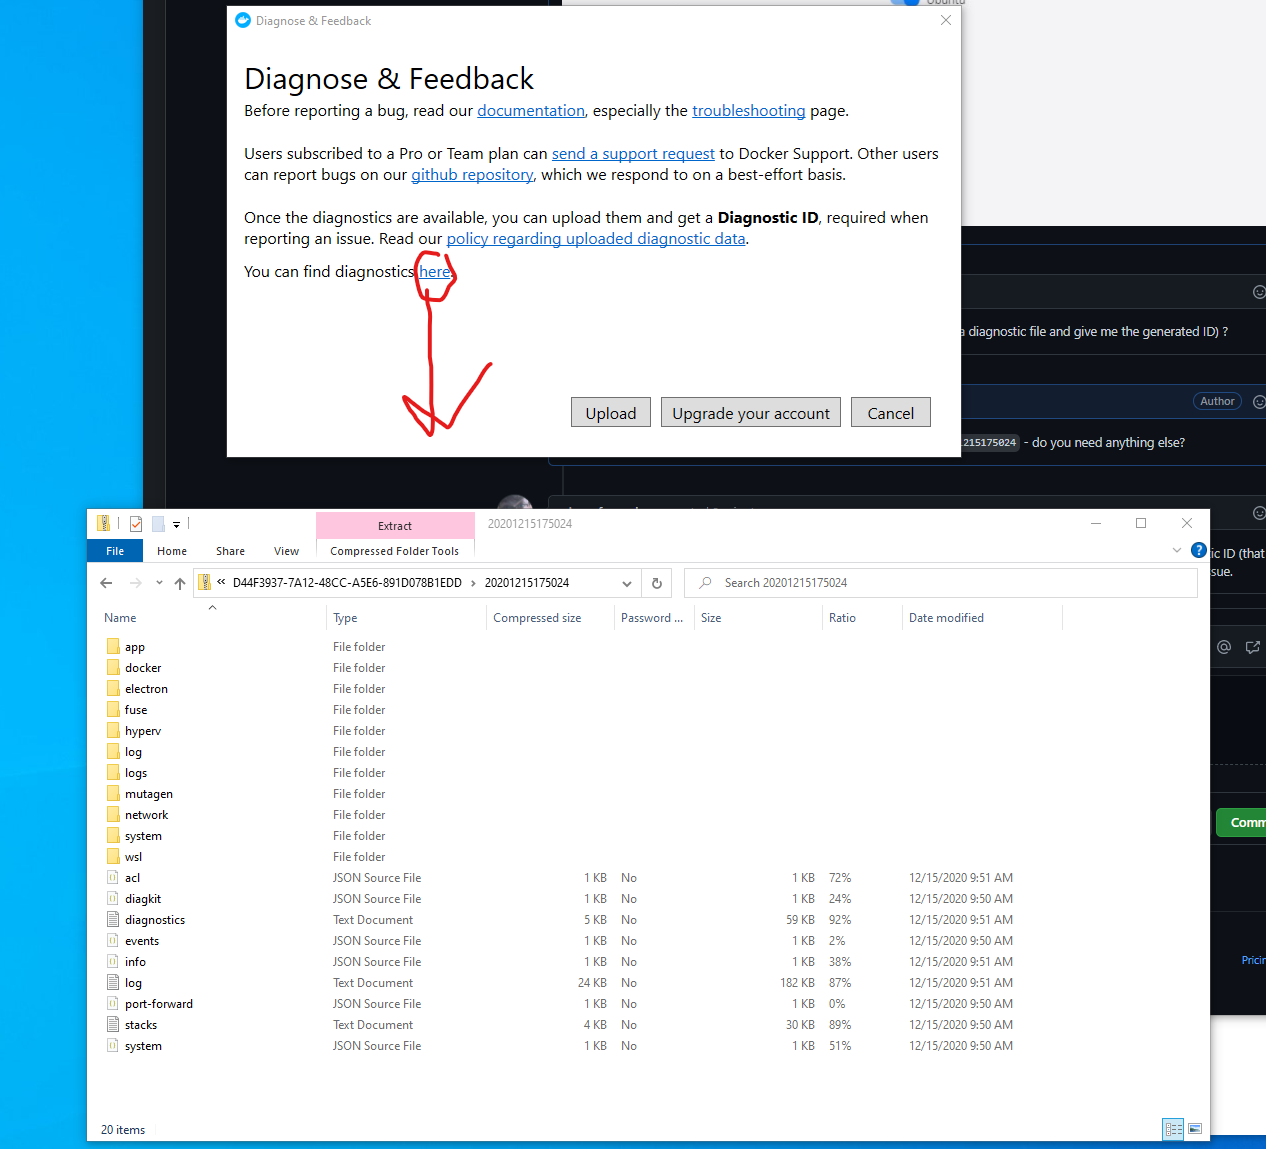Click the Docker whale icon in dialog title
Image resolution: width=1266 pixels, height=1149 pixels.
(242, 19)
